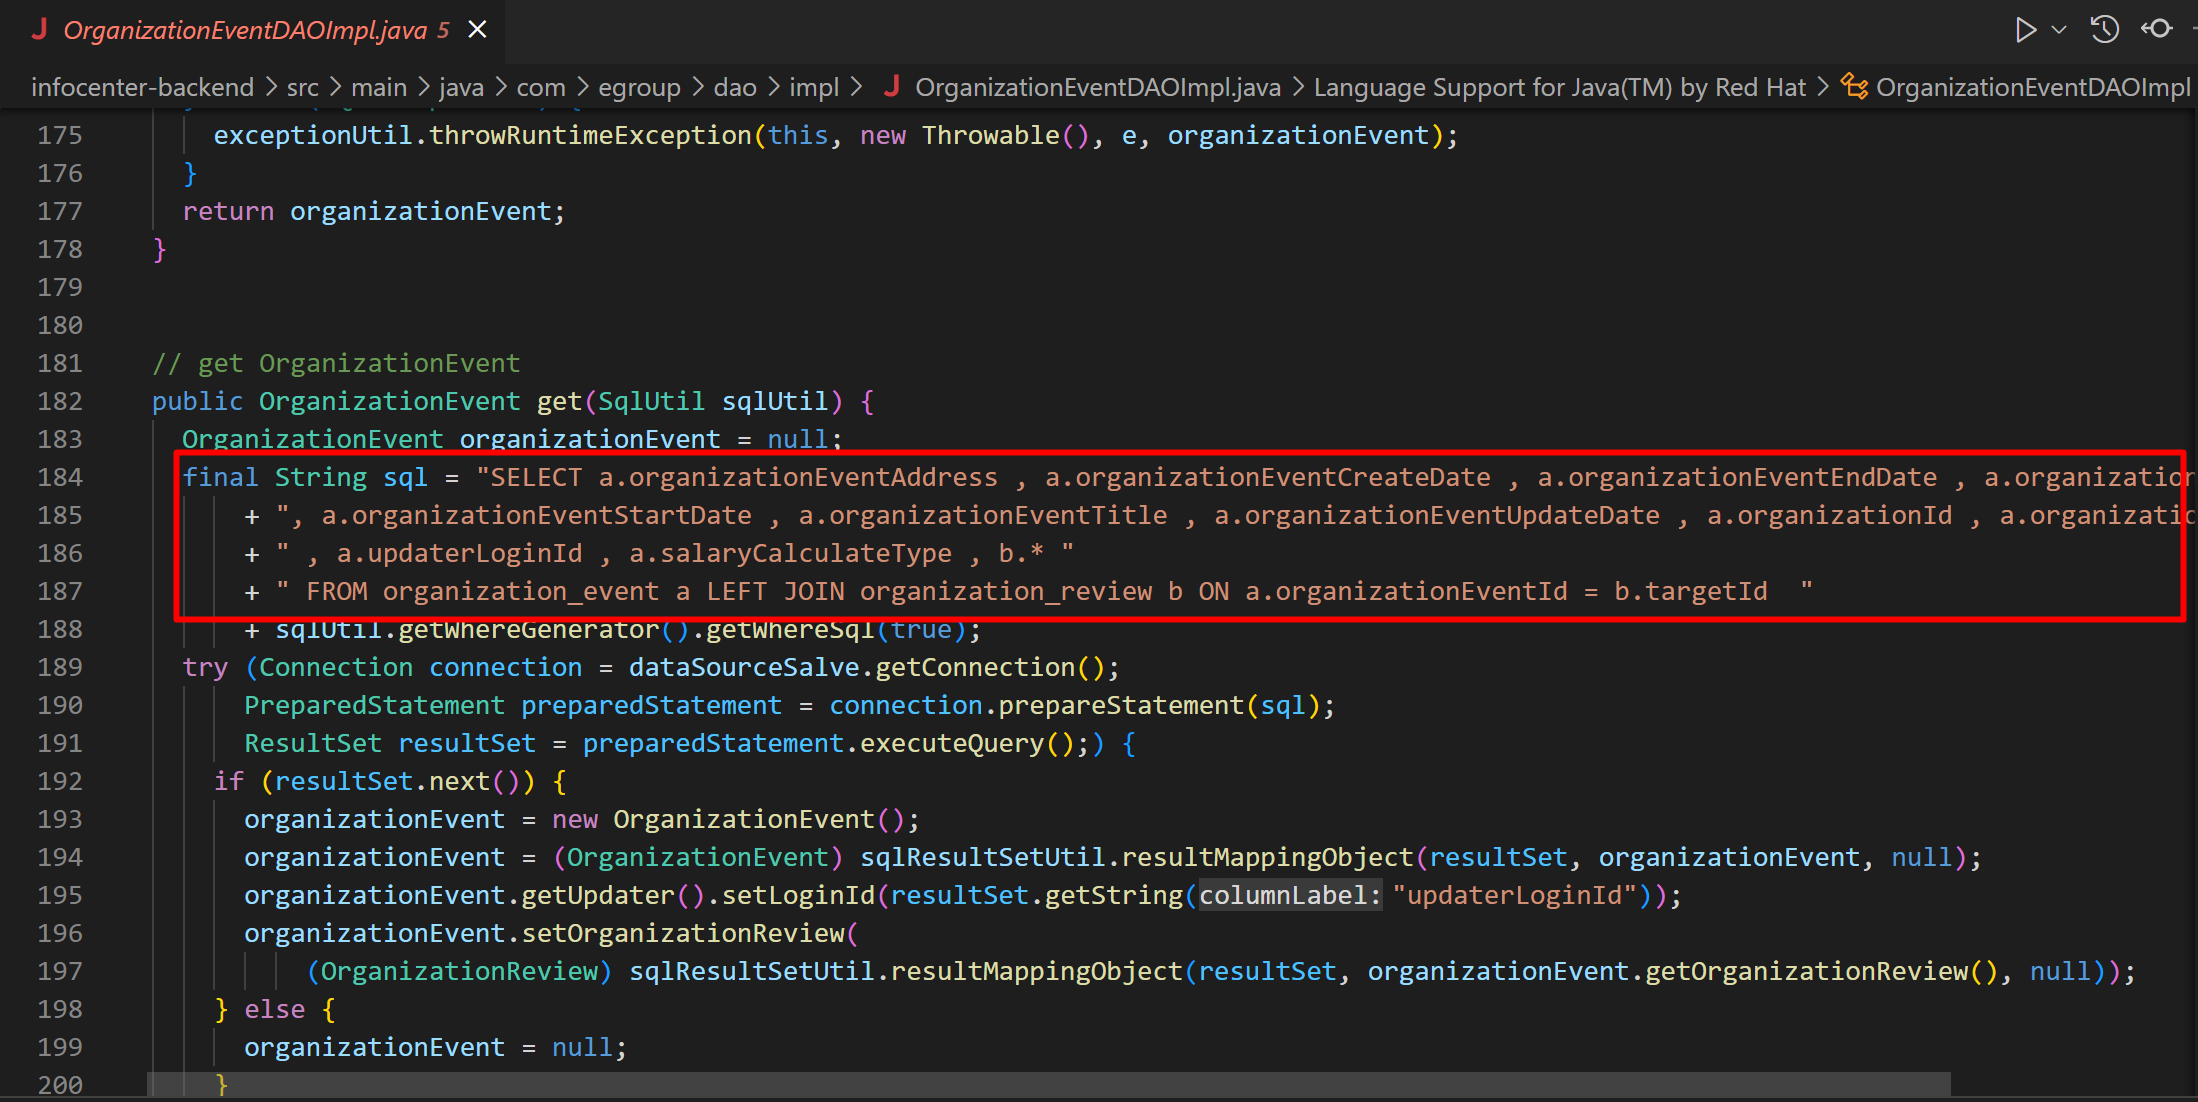2198x1102 pixels.
Task: Click the Java file icon in the breadcrumb bar
Action: coord(890,87)
